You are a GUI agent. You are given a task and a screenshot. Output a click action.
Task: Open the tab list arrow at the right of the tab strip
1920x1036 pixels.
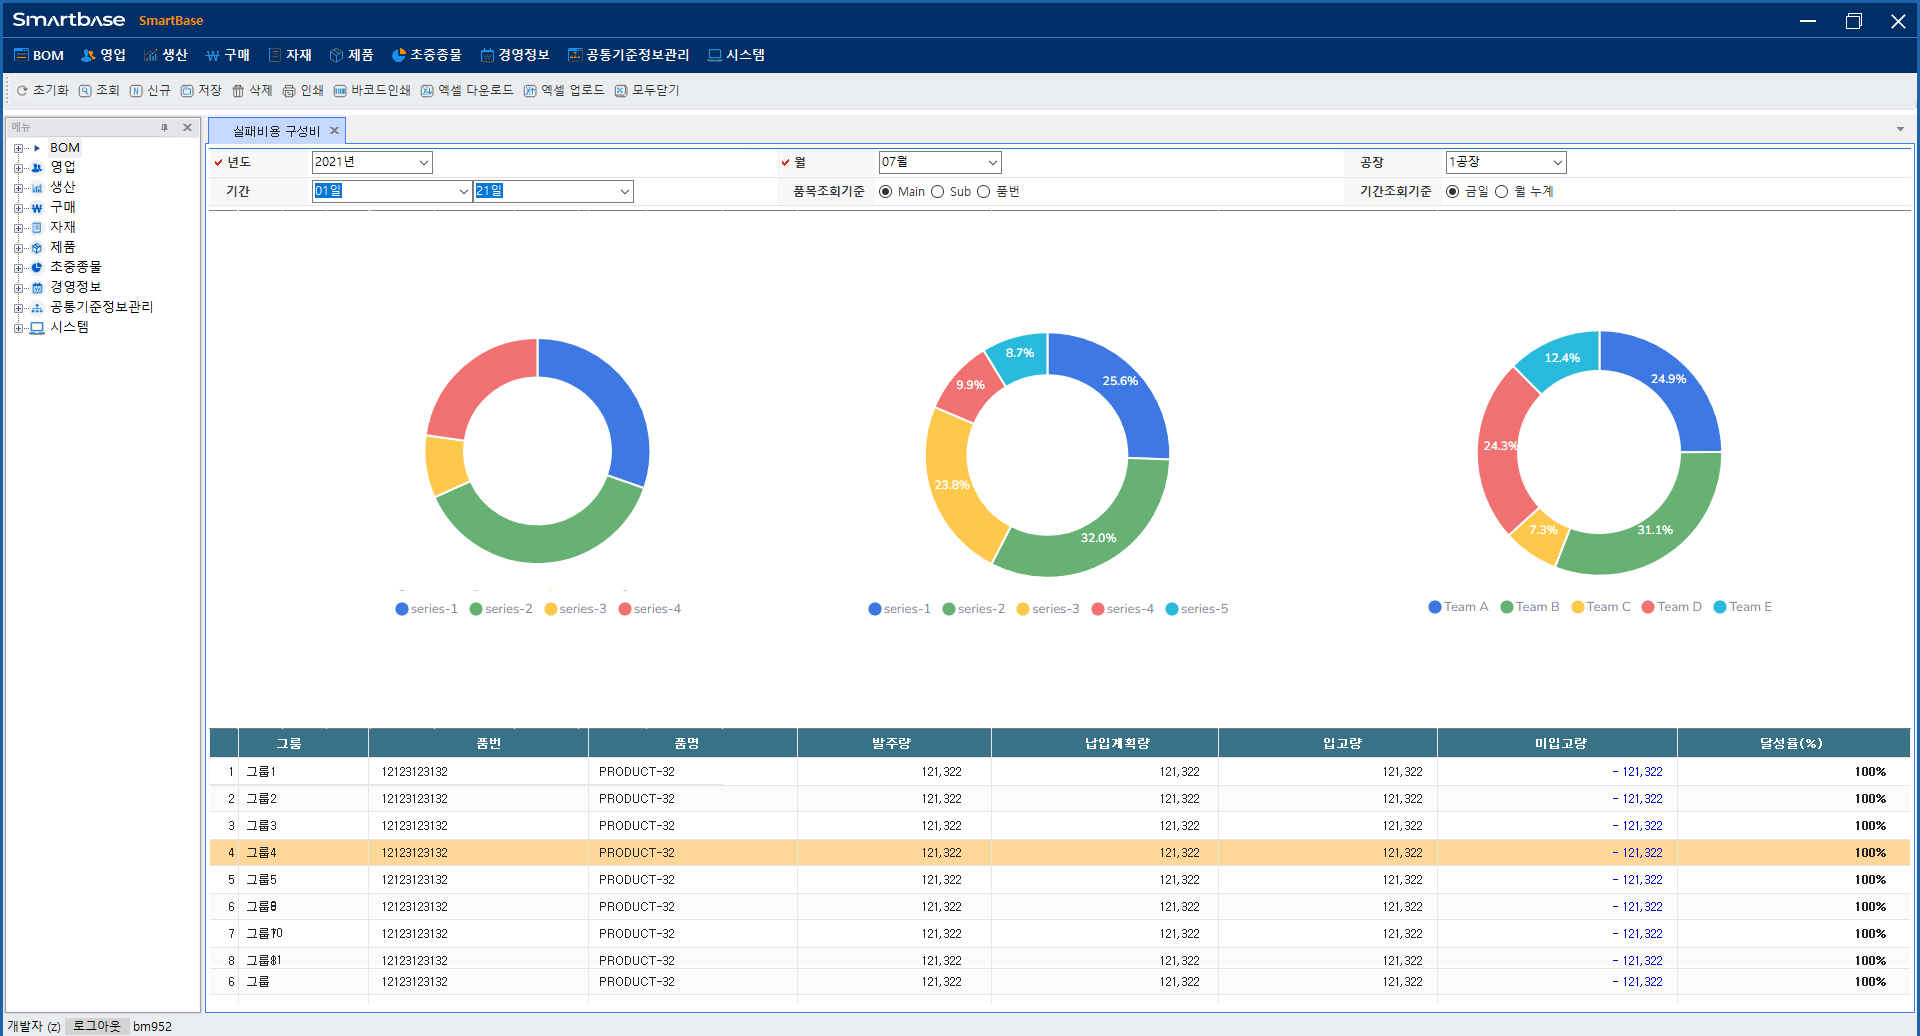tap(1900, 129)
